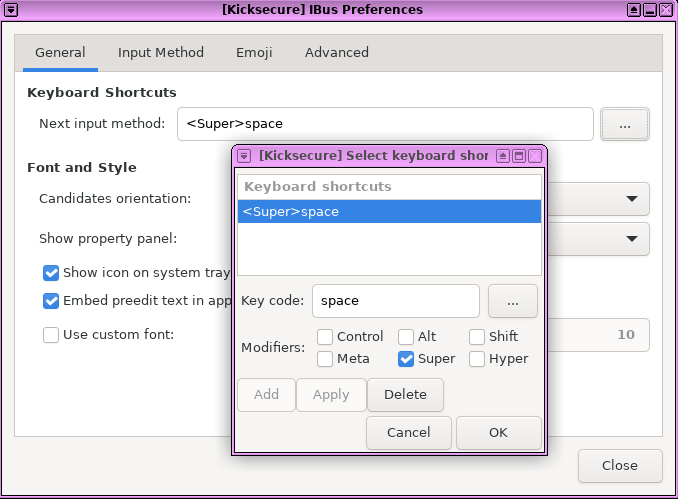Switch to the Input Method tab
This screenshot has height=499, width=678.
pos(160,53)
